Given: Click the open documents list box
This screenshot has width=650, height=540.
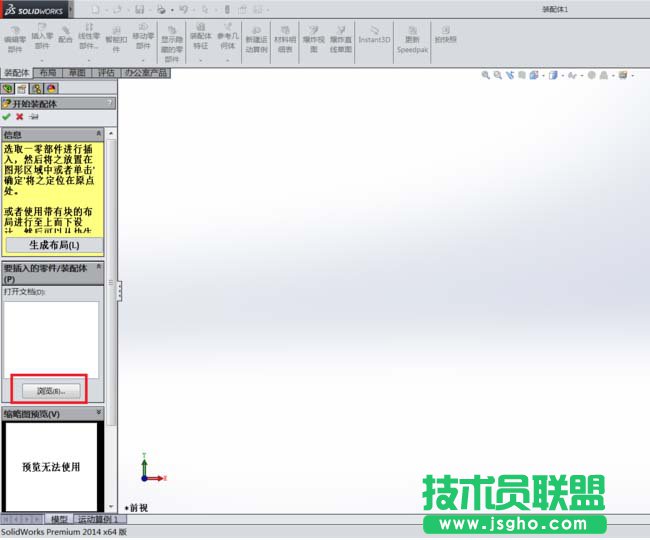Looking at the screenshot, I should (51, 339).
